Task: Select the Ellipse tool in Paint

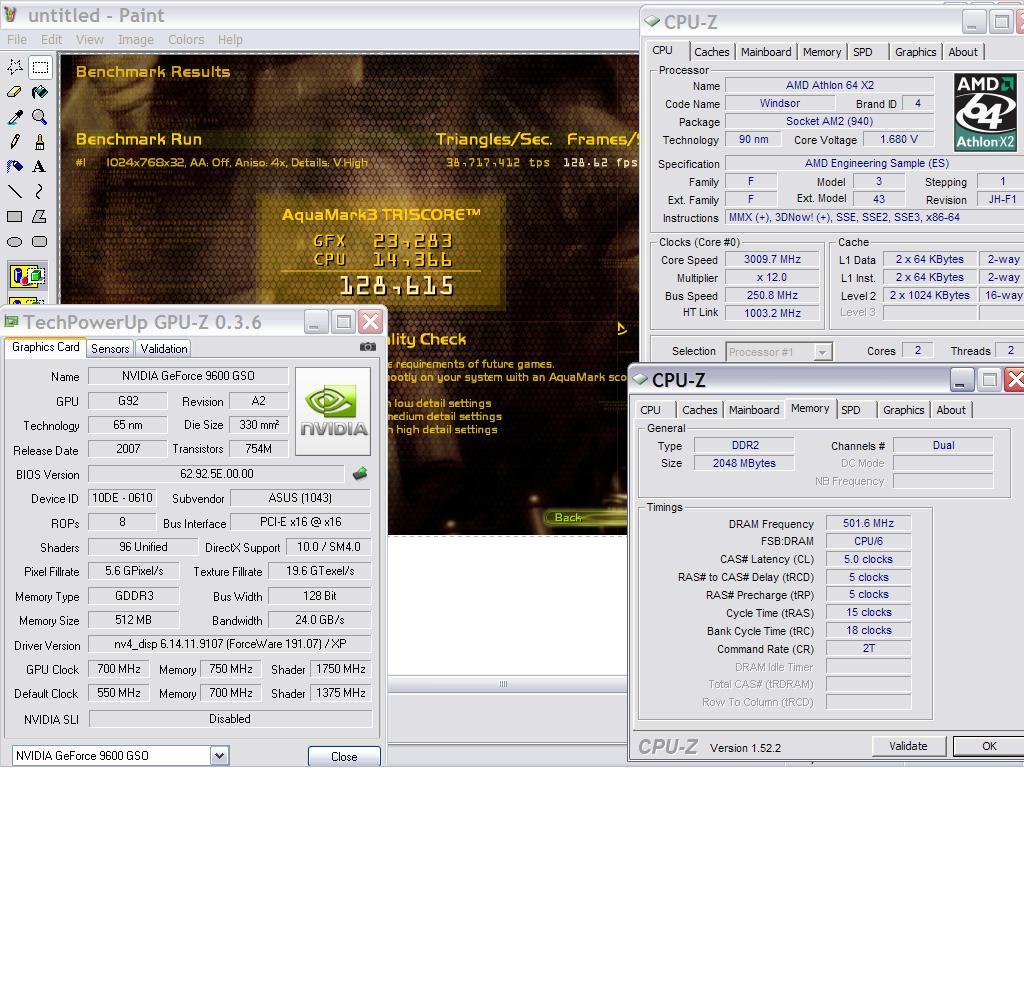Action: coord(15,242)
